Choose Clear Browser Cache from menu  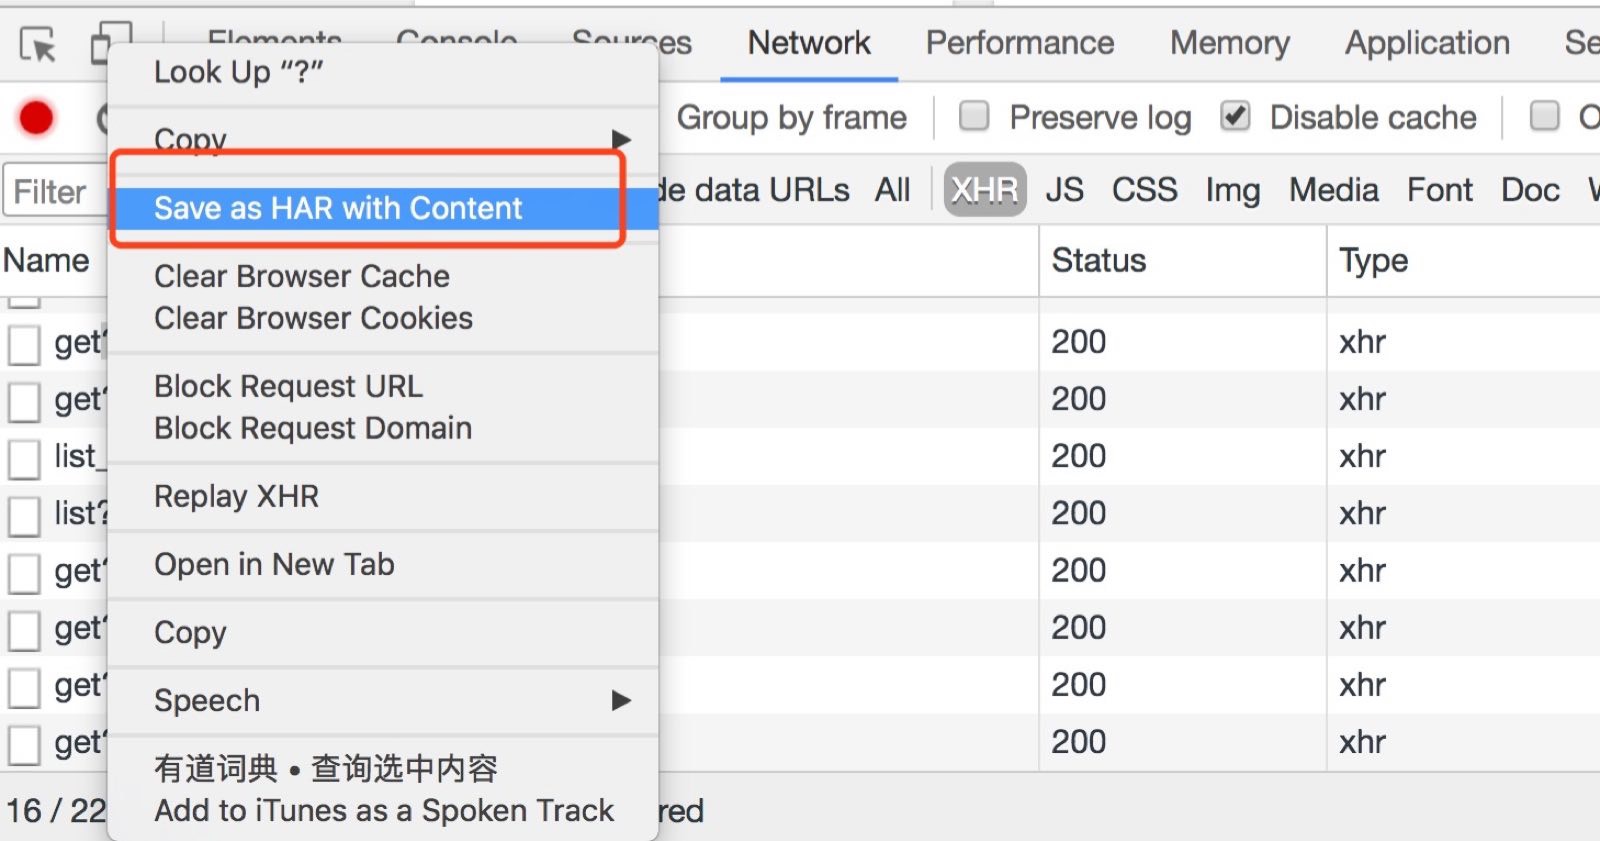(x=301, y=276)
